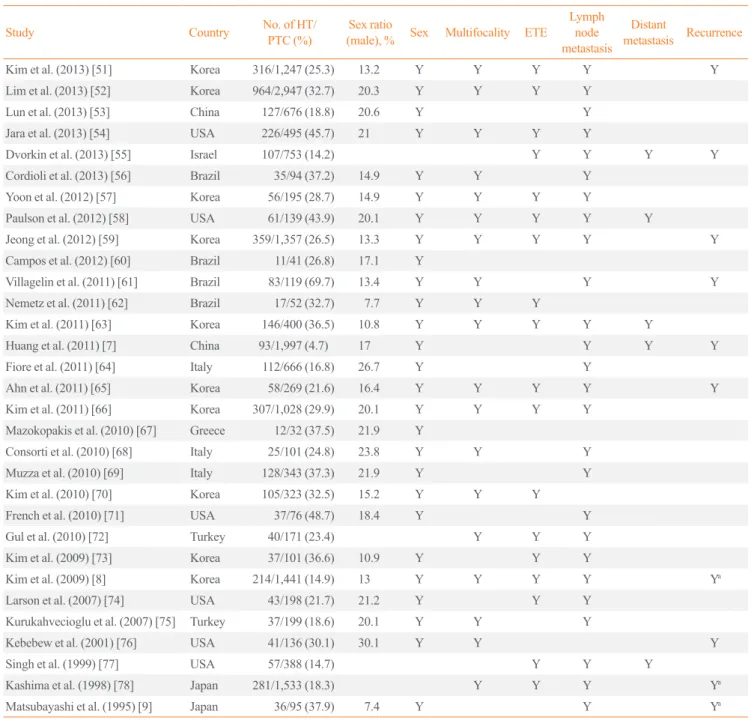
Task: Click the Recurrence column header
Action: click(x=714, y=33)
